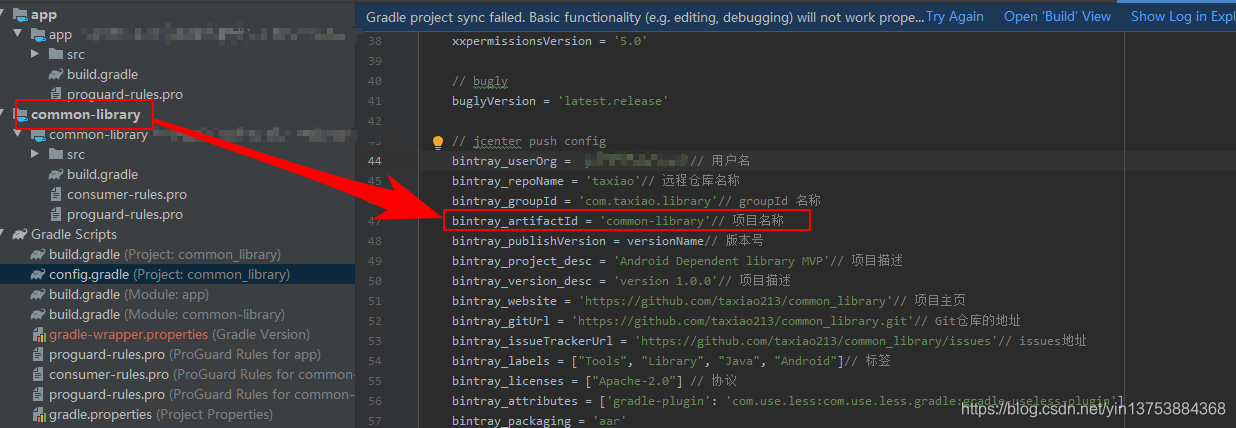Click the bintray_gitUrl line
Image resolution: width=1236 pixels, height=428 pixels.
[735, 321]
